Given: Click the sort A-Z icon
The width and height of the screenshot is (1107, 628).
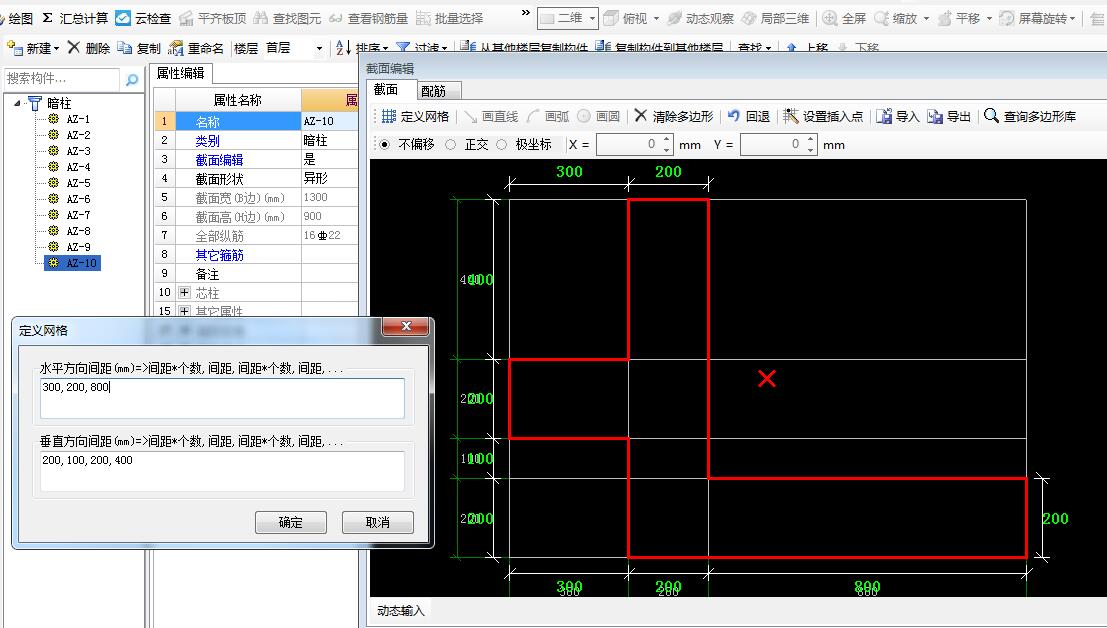Looking at the screenshot, I should pyautogui.click(x=342, y=48).
